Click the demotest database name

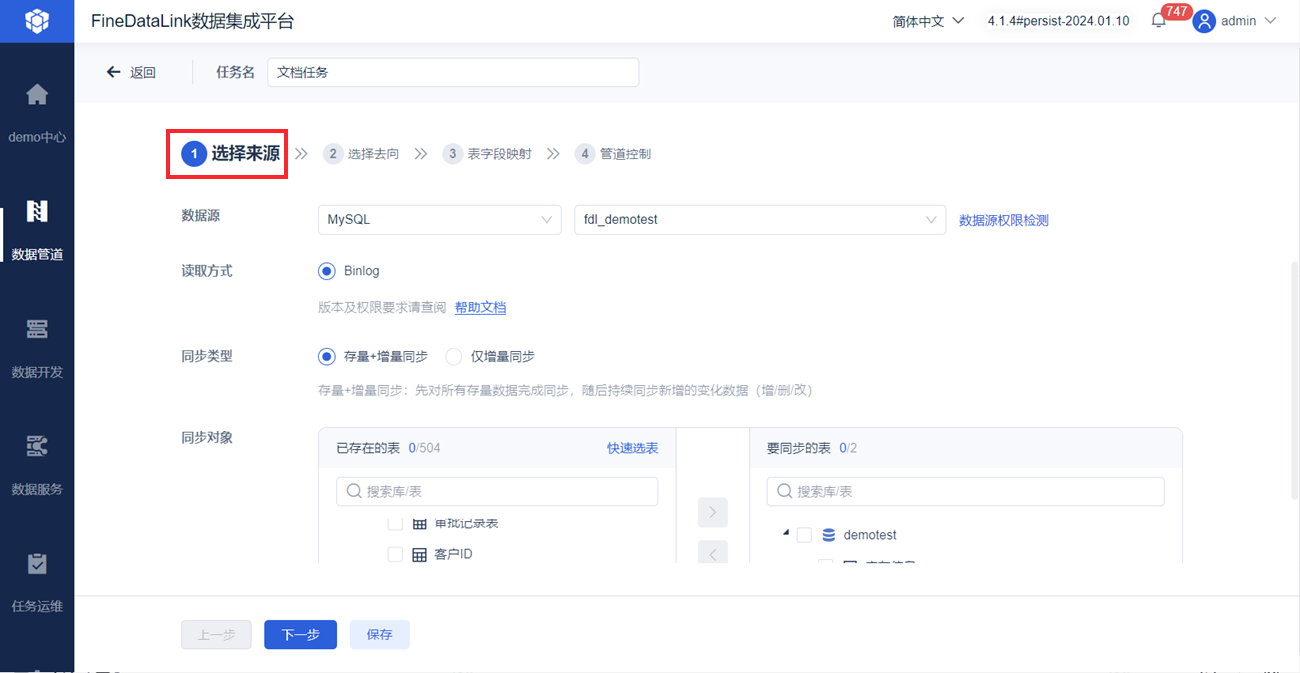pos(870,535)
